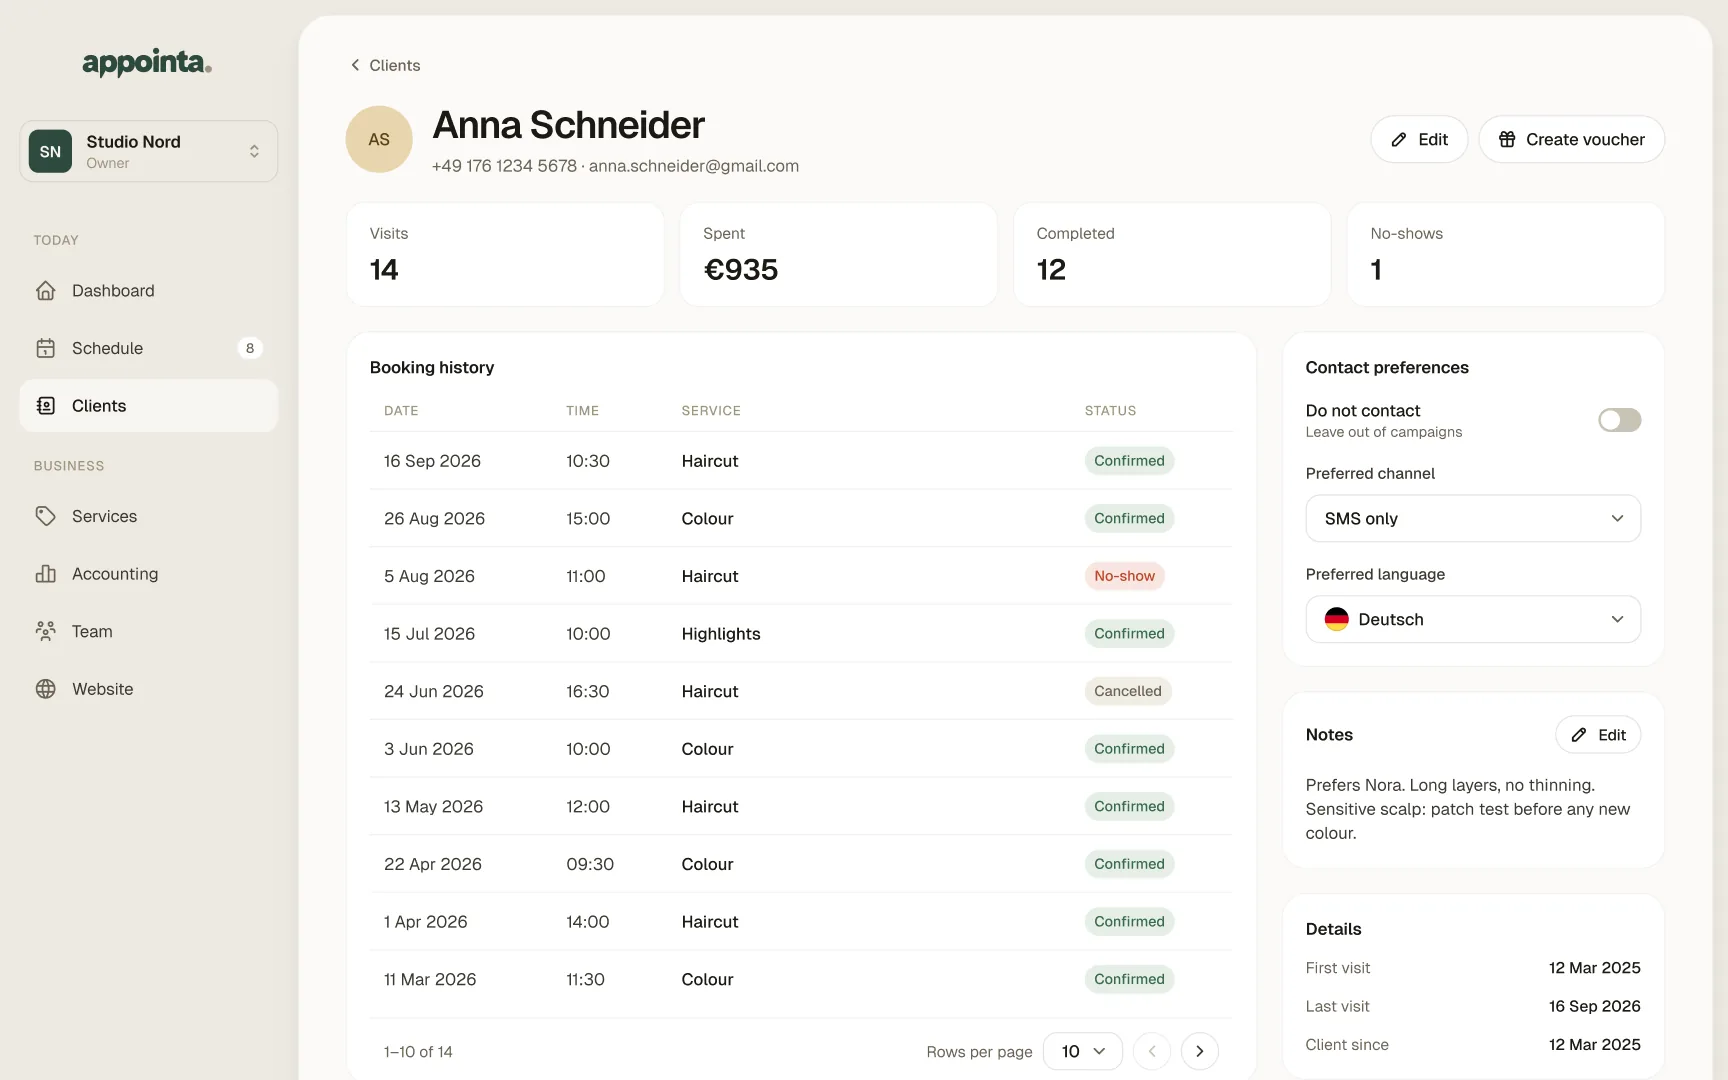The height and width of the screenshot is (1080, 1728).
Task: Click the AS client avatar
Action: click(x=379, y=139)
